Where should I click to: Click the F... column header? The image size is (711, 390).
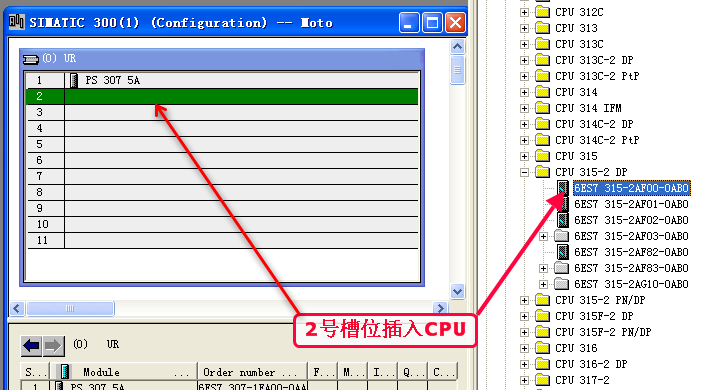322,372
